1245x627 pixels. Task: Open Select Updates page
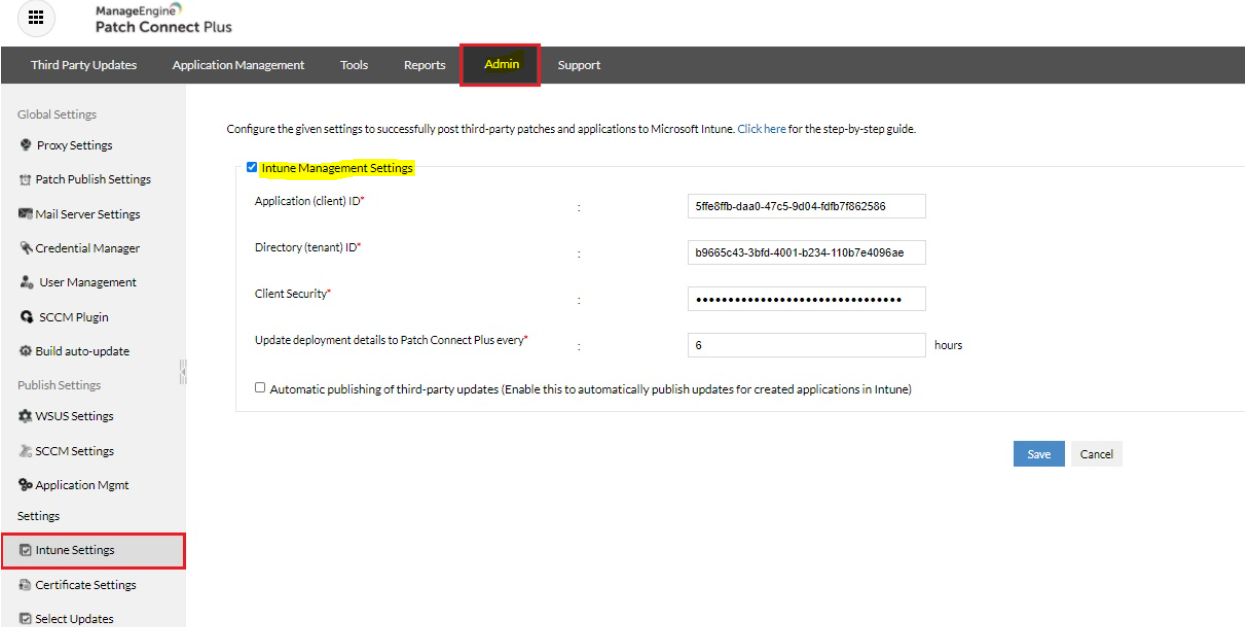coord(75,619)
